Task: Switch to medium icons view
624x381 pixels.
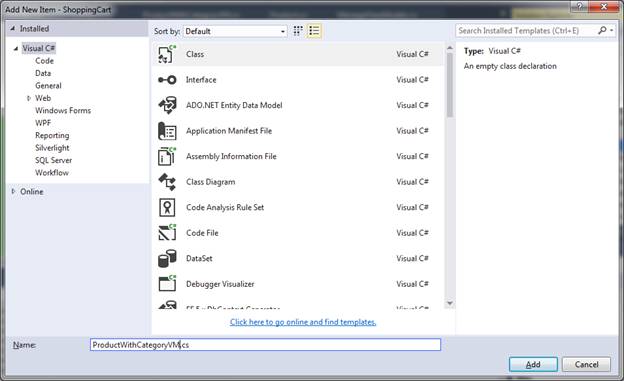Action: [x=298, y=31]
